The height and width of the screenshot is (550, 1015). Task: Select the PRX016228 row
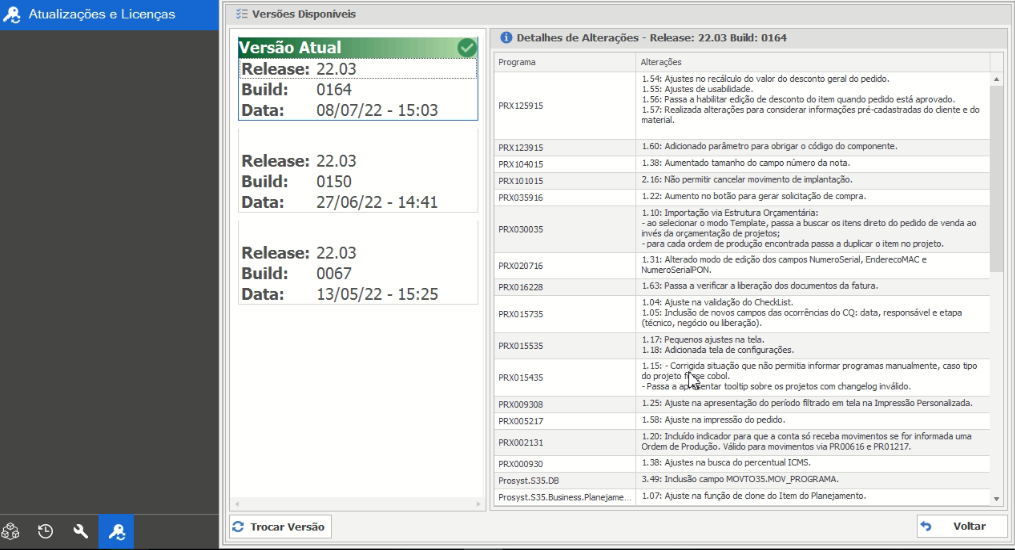click(742, 287)
